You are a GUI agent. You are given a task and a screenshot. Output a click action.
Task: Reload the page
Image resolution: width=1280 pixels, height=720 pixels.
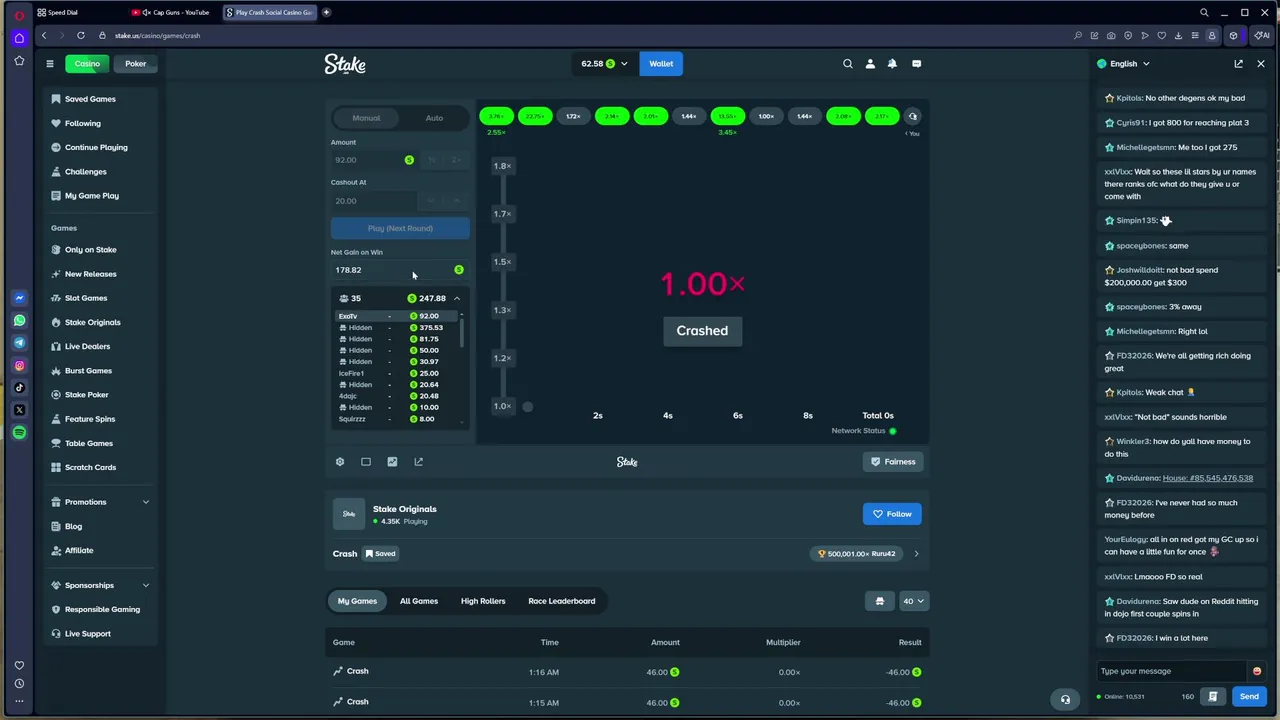(81, 35)
